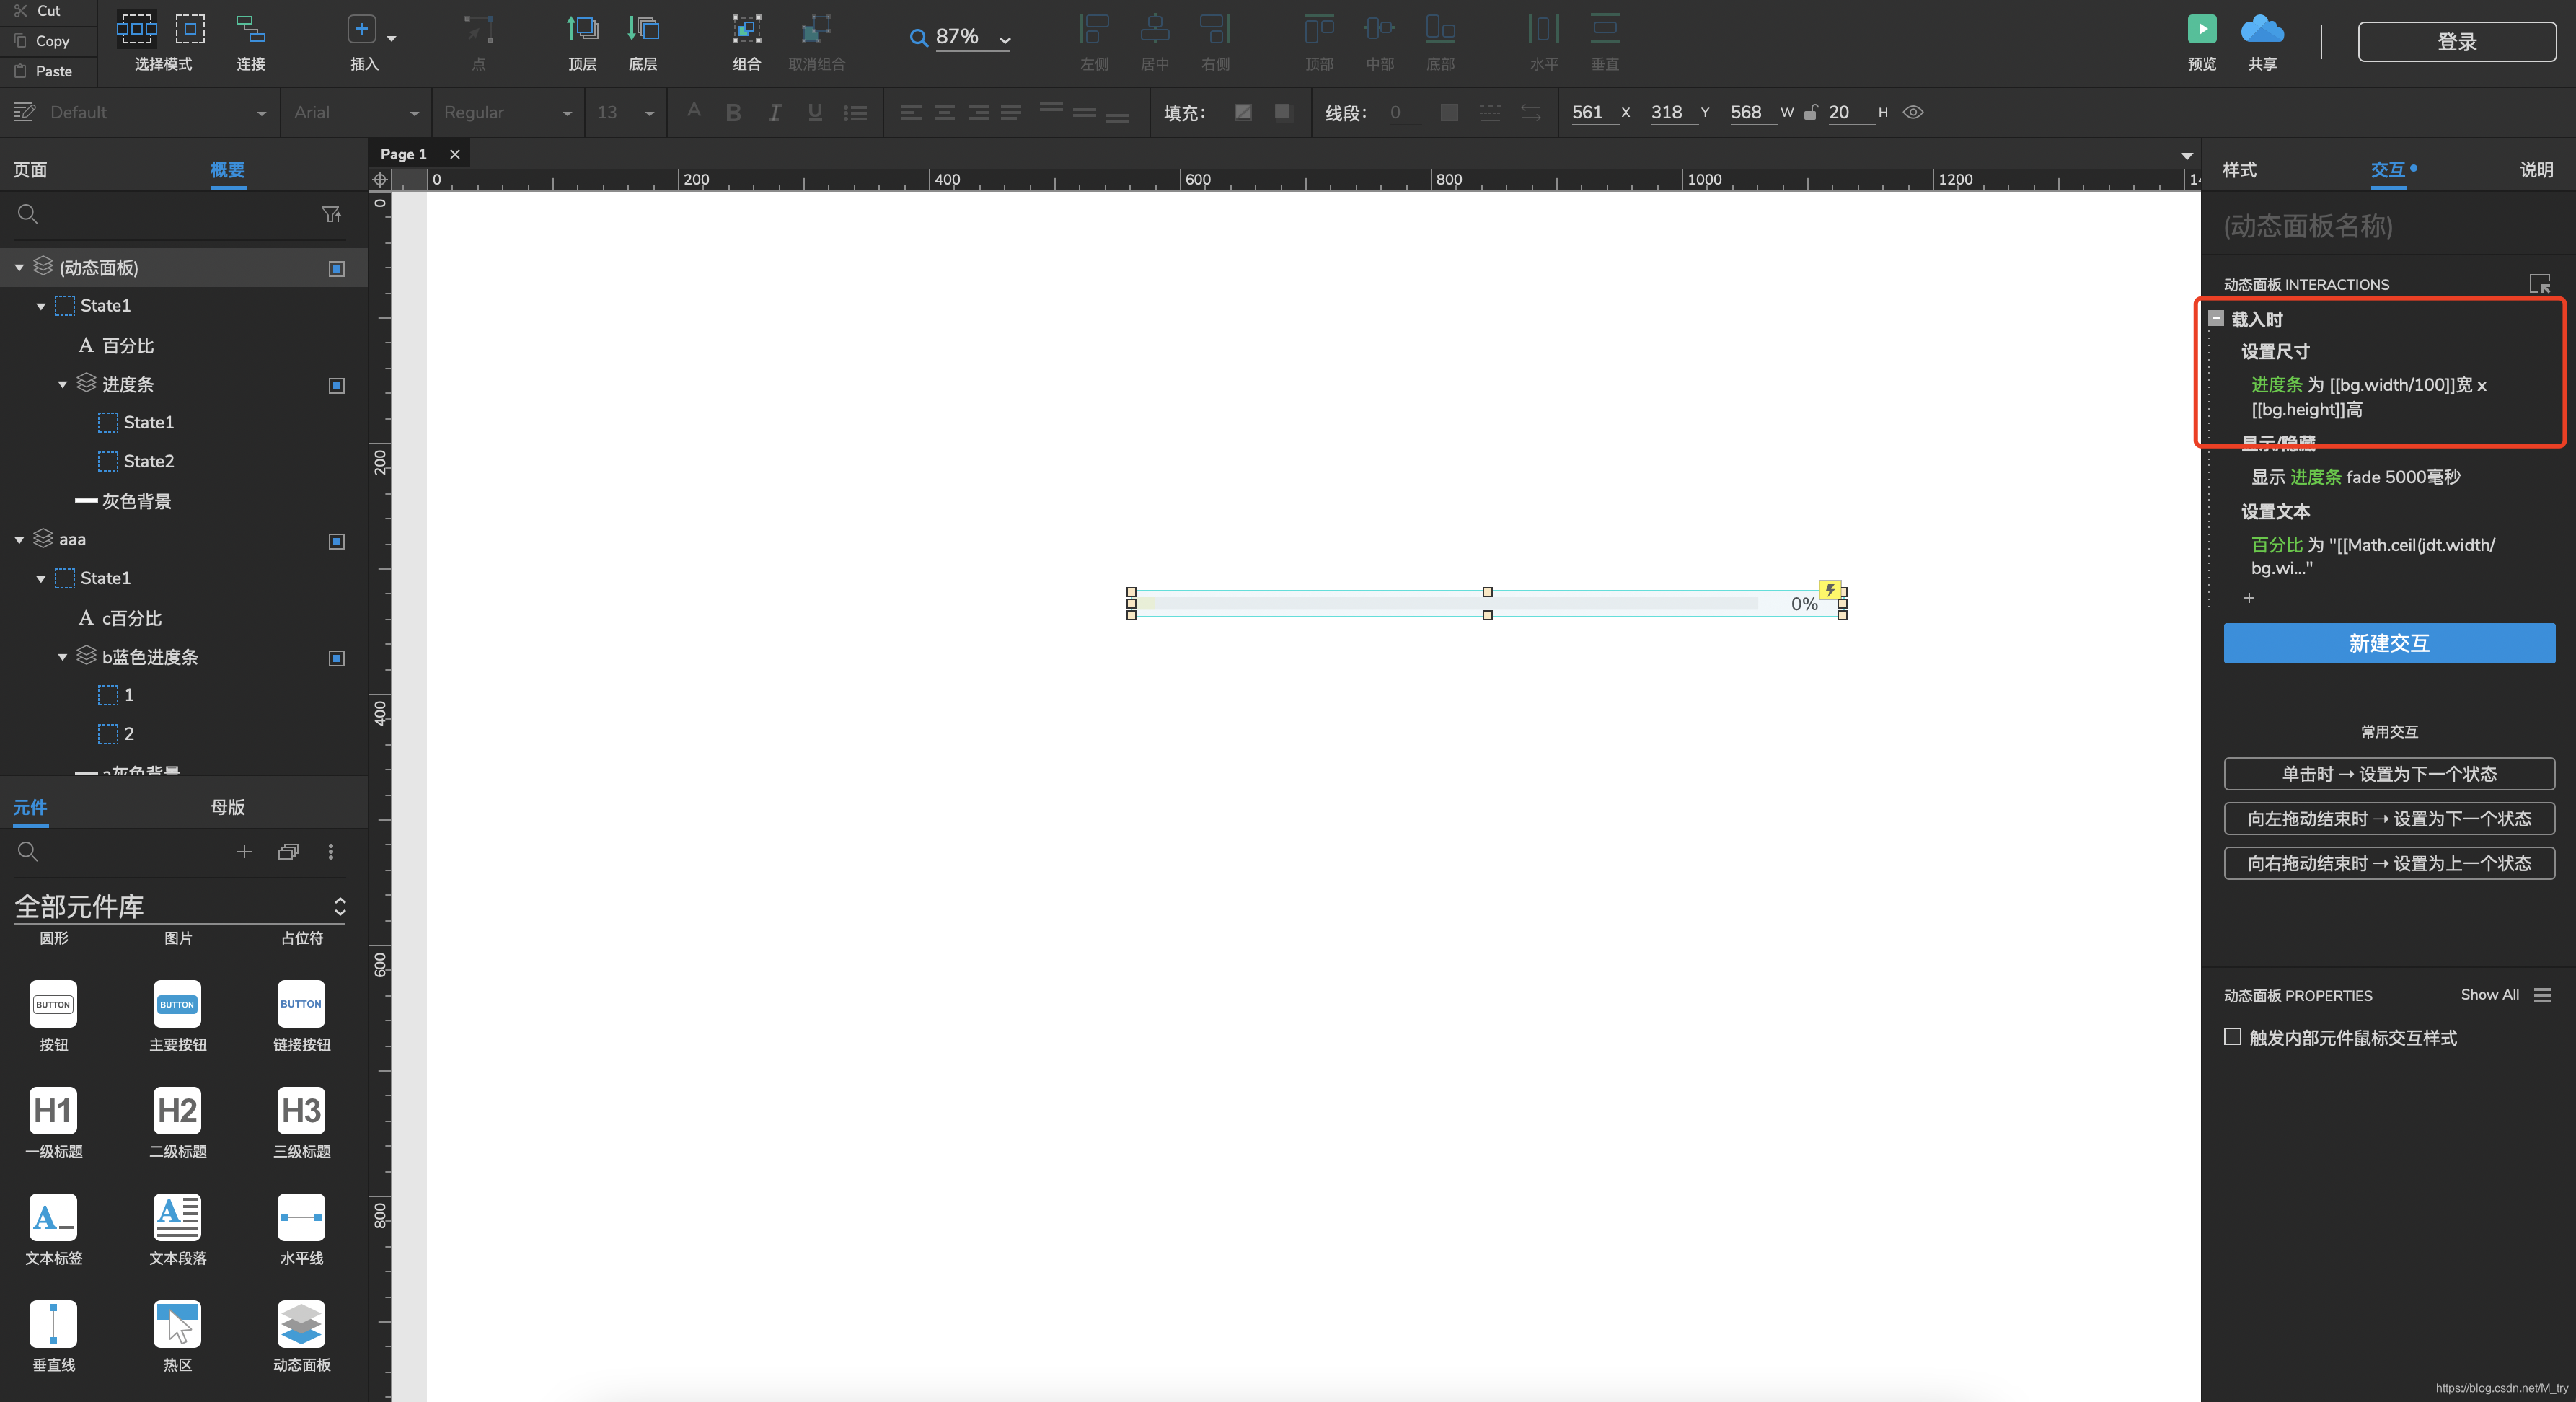Toggle bold text formatting

[733, 113]
